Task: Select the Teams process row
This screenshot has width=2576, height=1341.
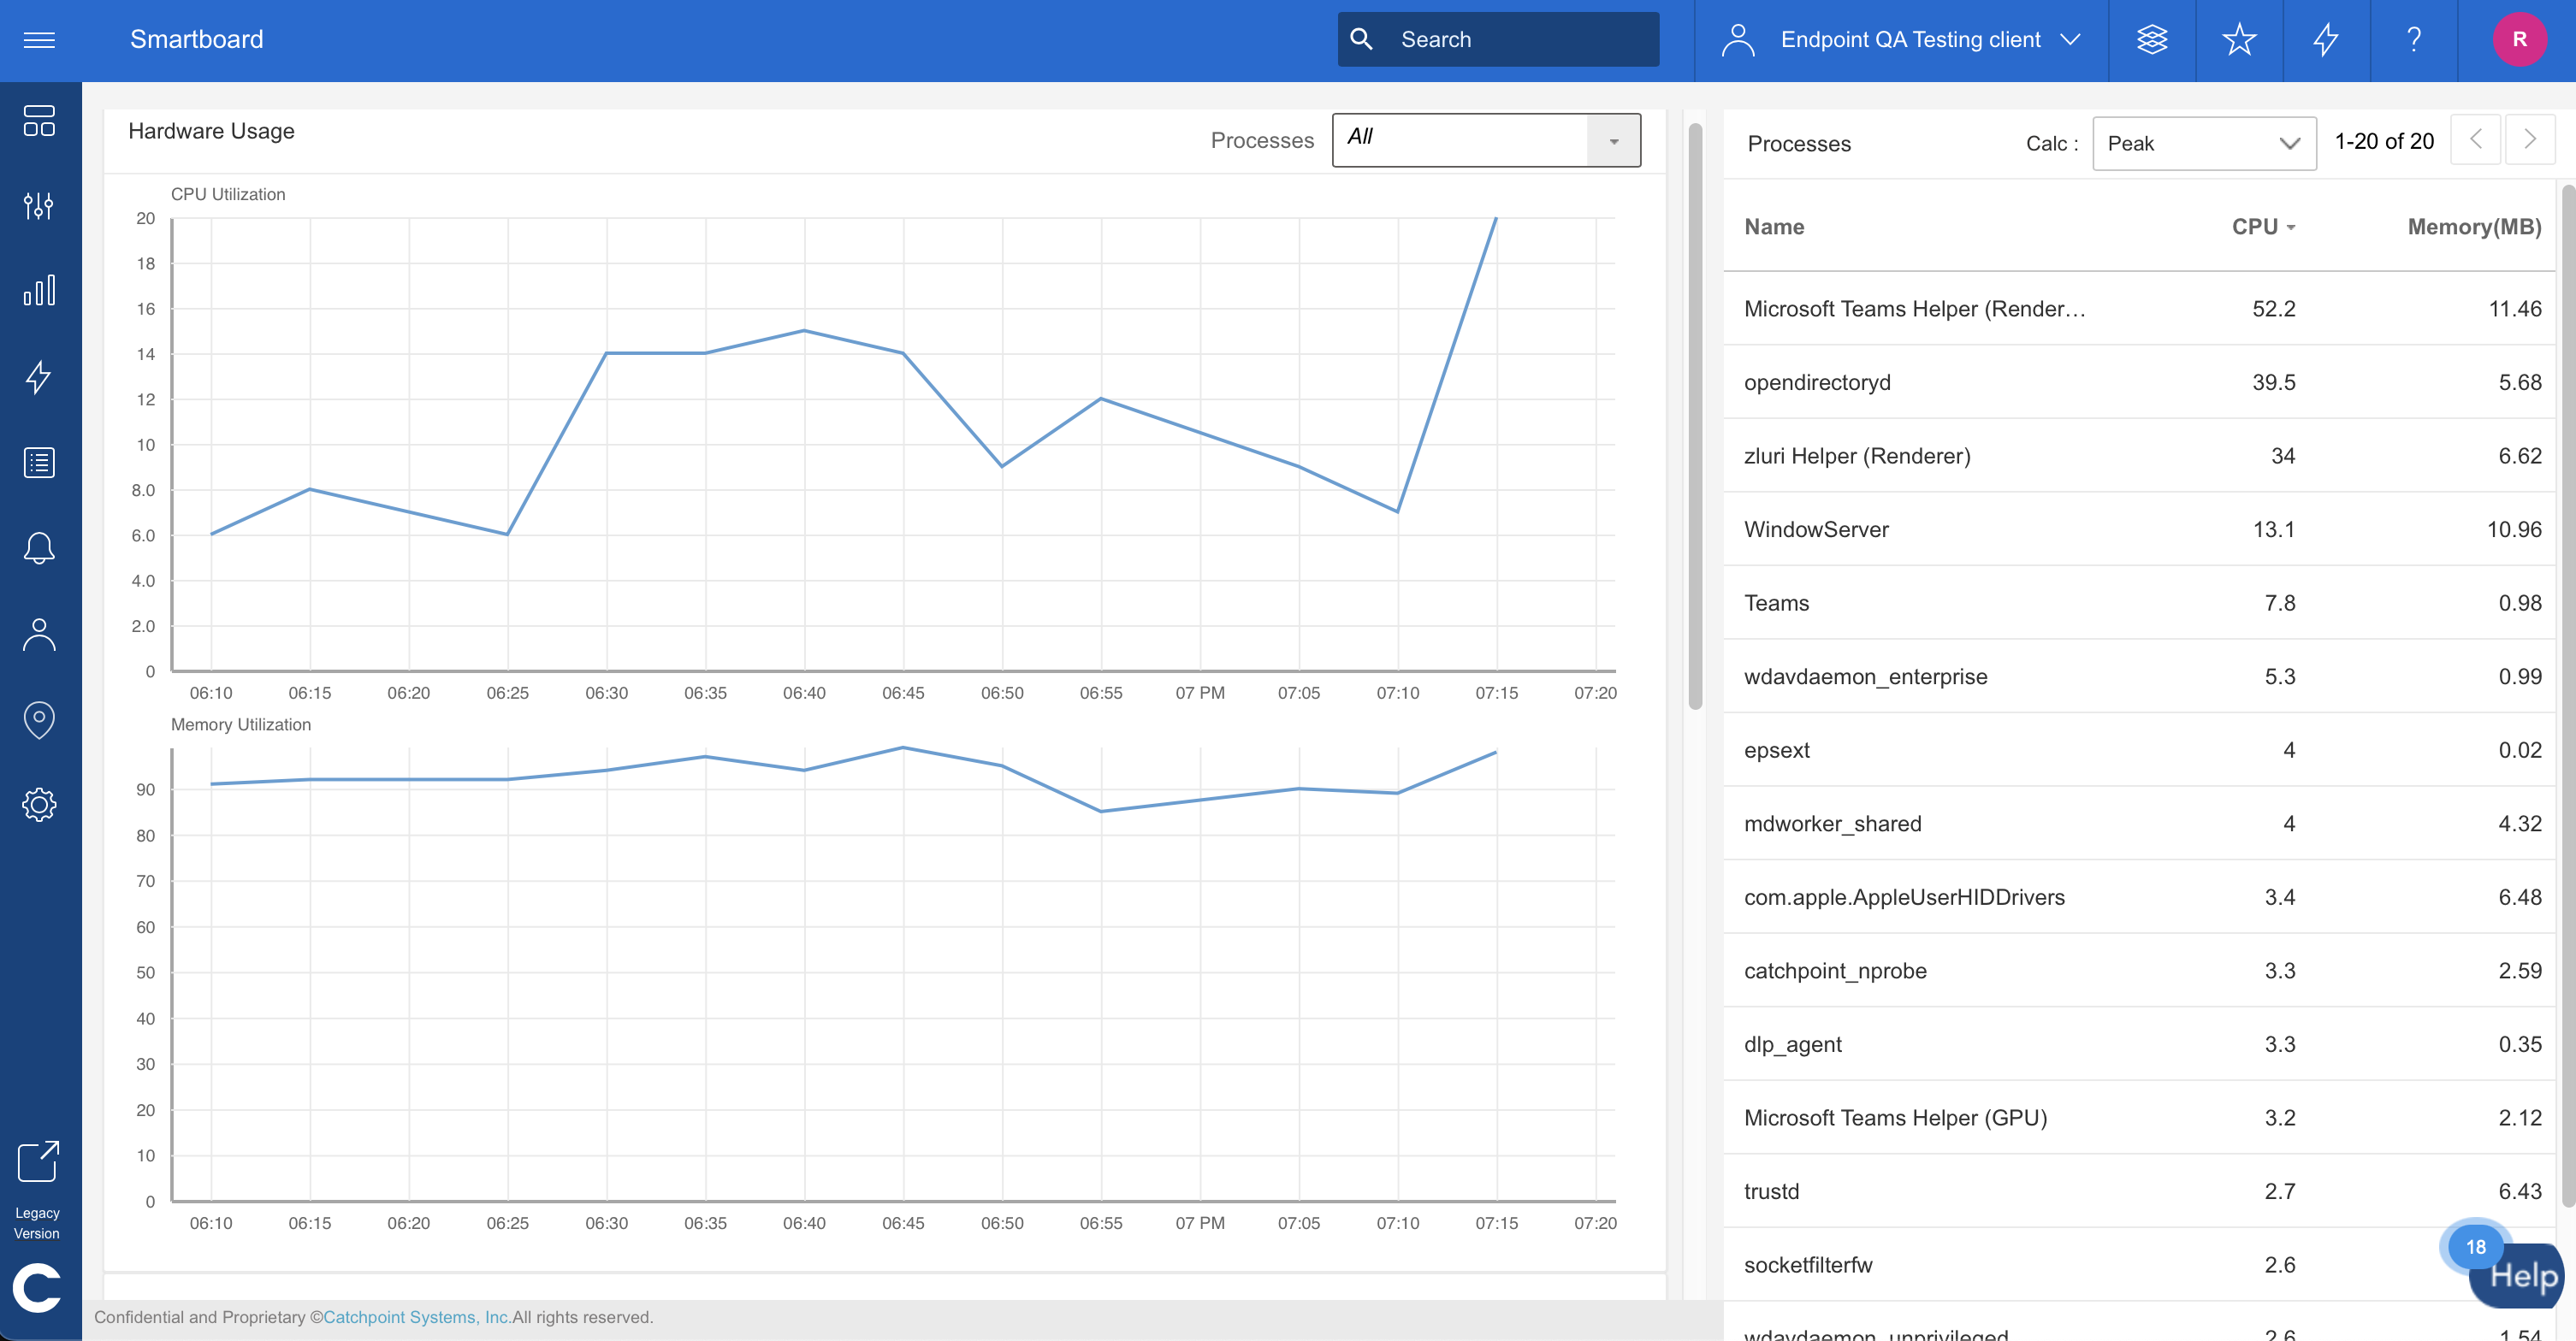Action: 2140,602
